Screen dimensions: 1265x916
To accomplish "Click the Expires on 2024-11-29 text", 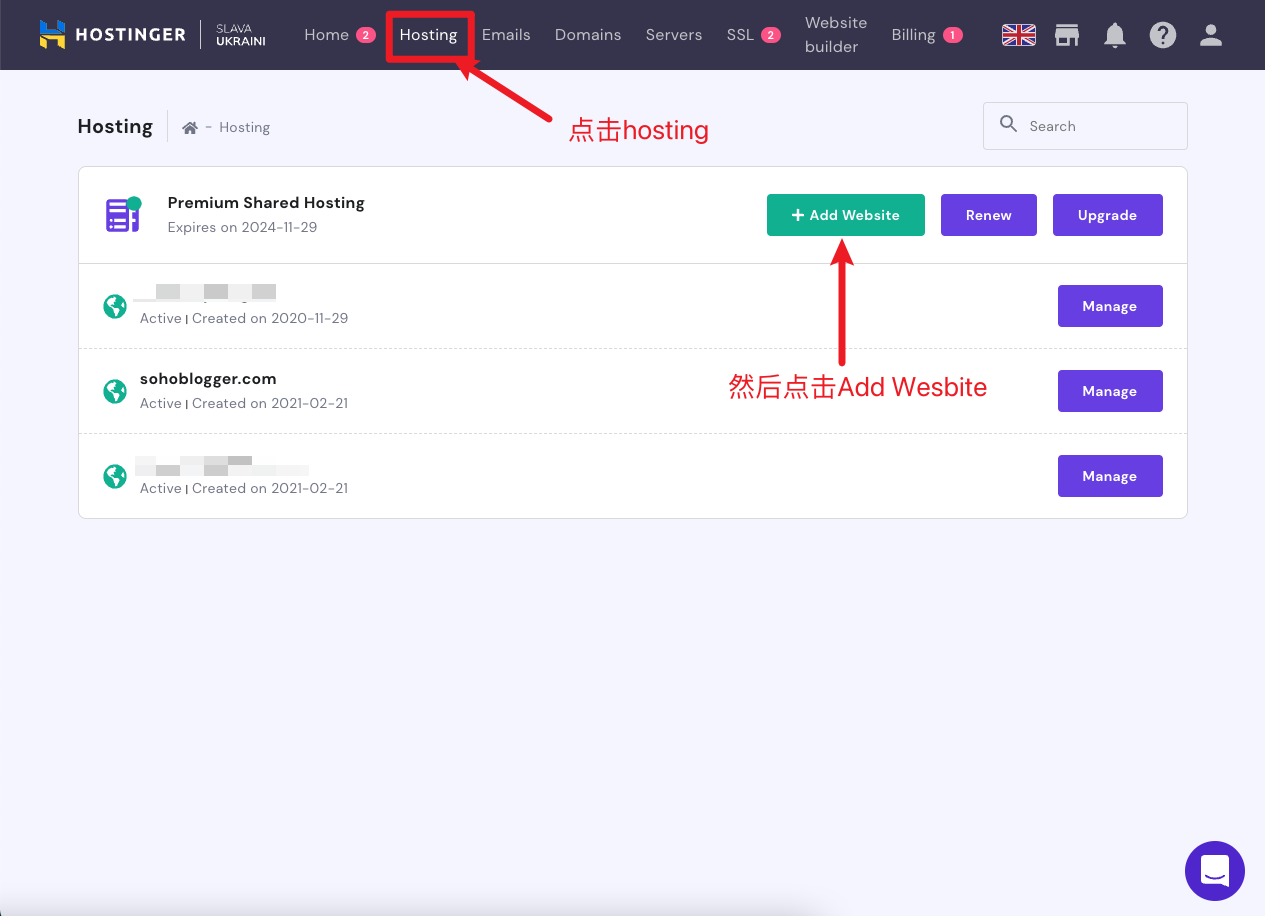I will [x=242, y=227].
